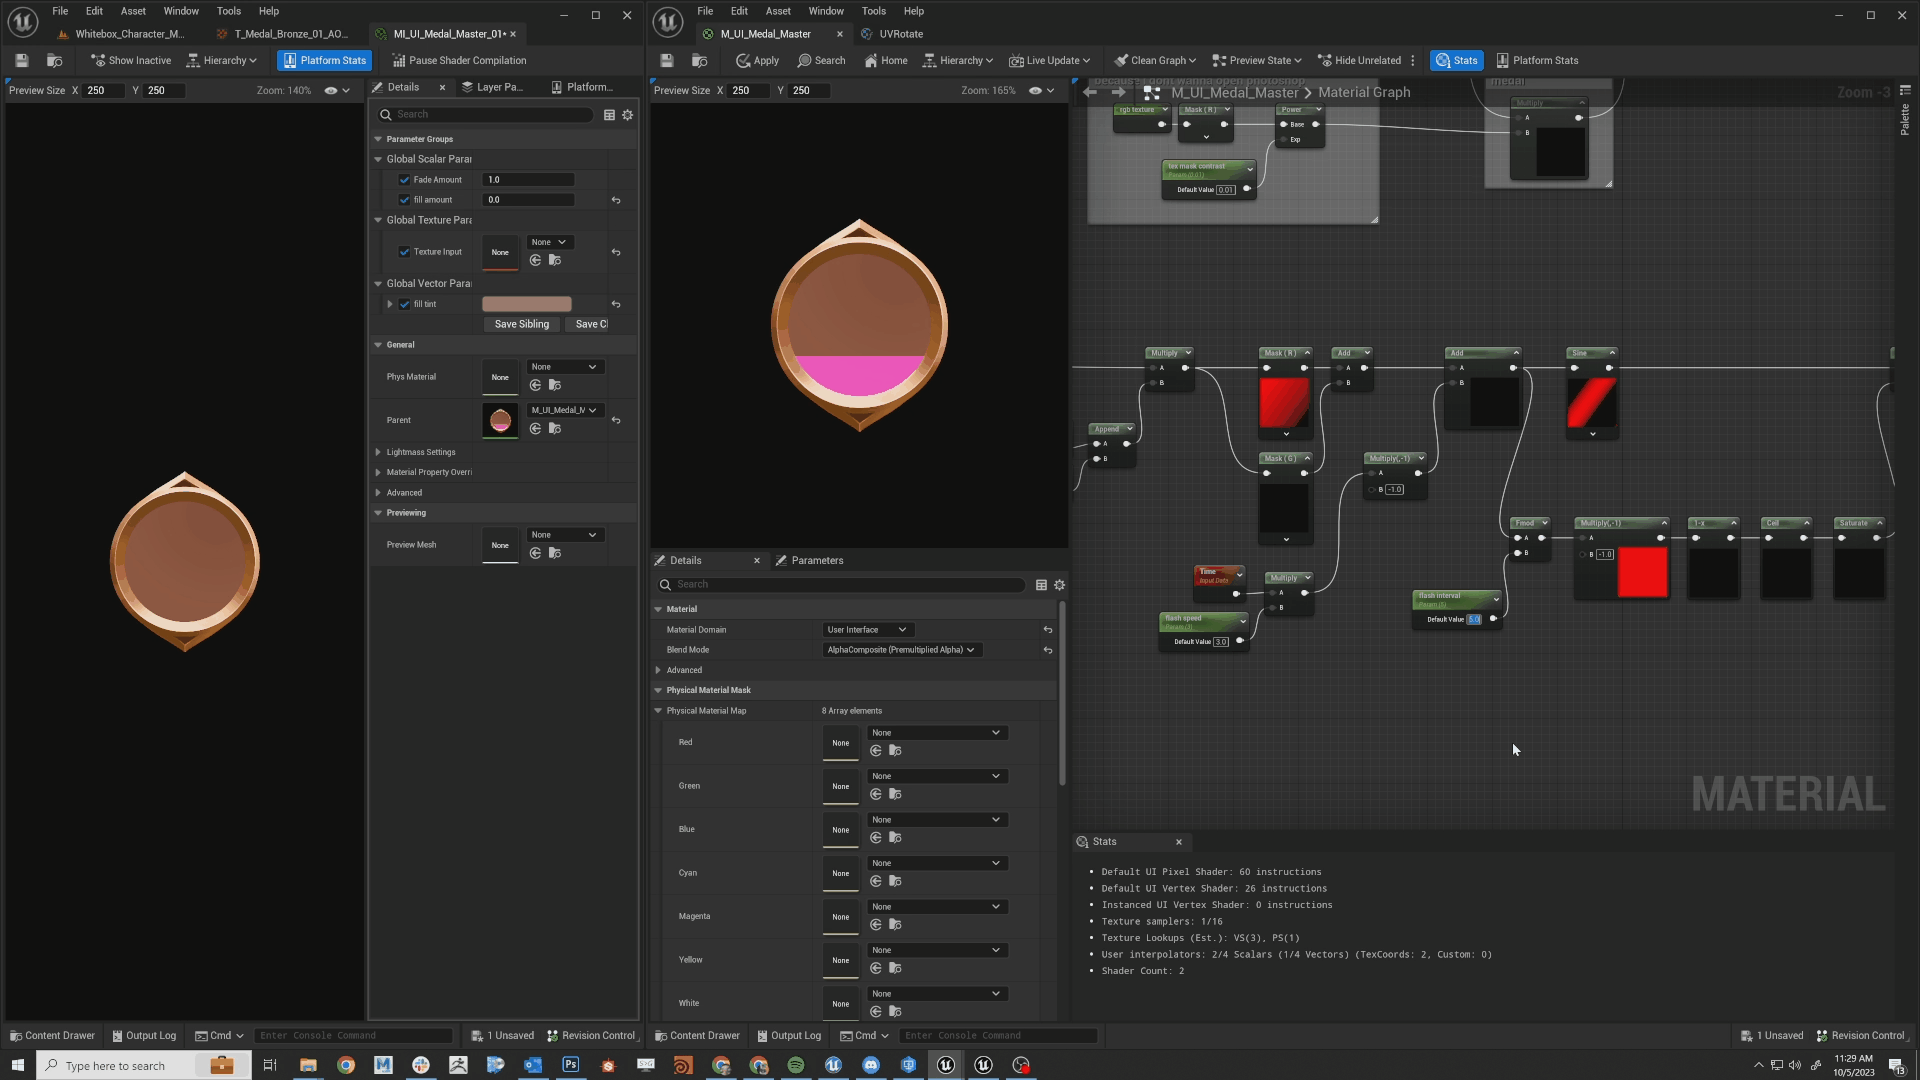1920x1080 pixels.
Task: Browse to asset in M_UI_Medal_Master editor toolbar
Action: tap(700, 61)
